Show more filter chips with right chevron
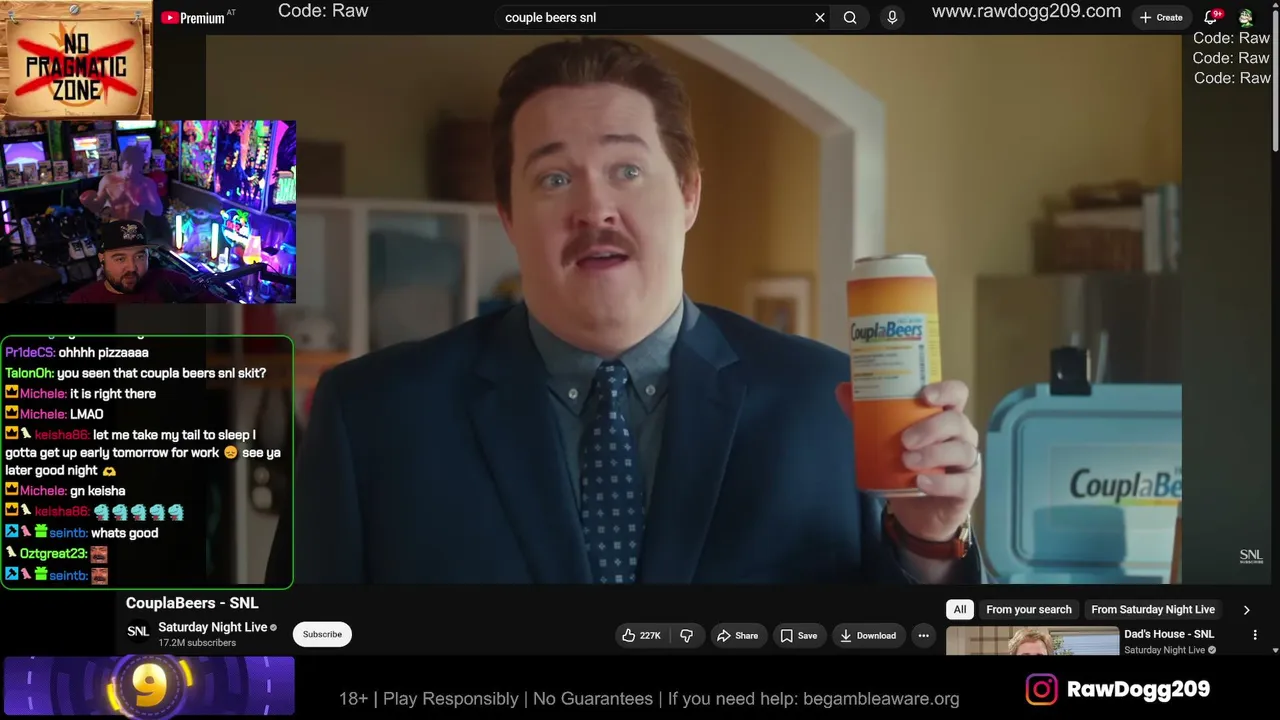 (x=1246, y=609)
